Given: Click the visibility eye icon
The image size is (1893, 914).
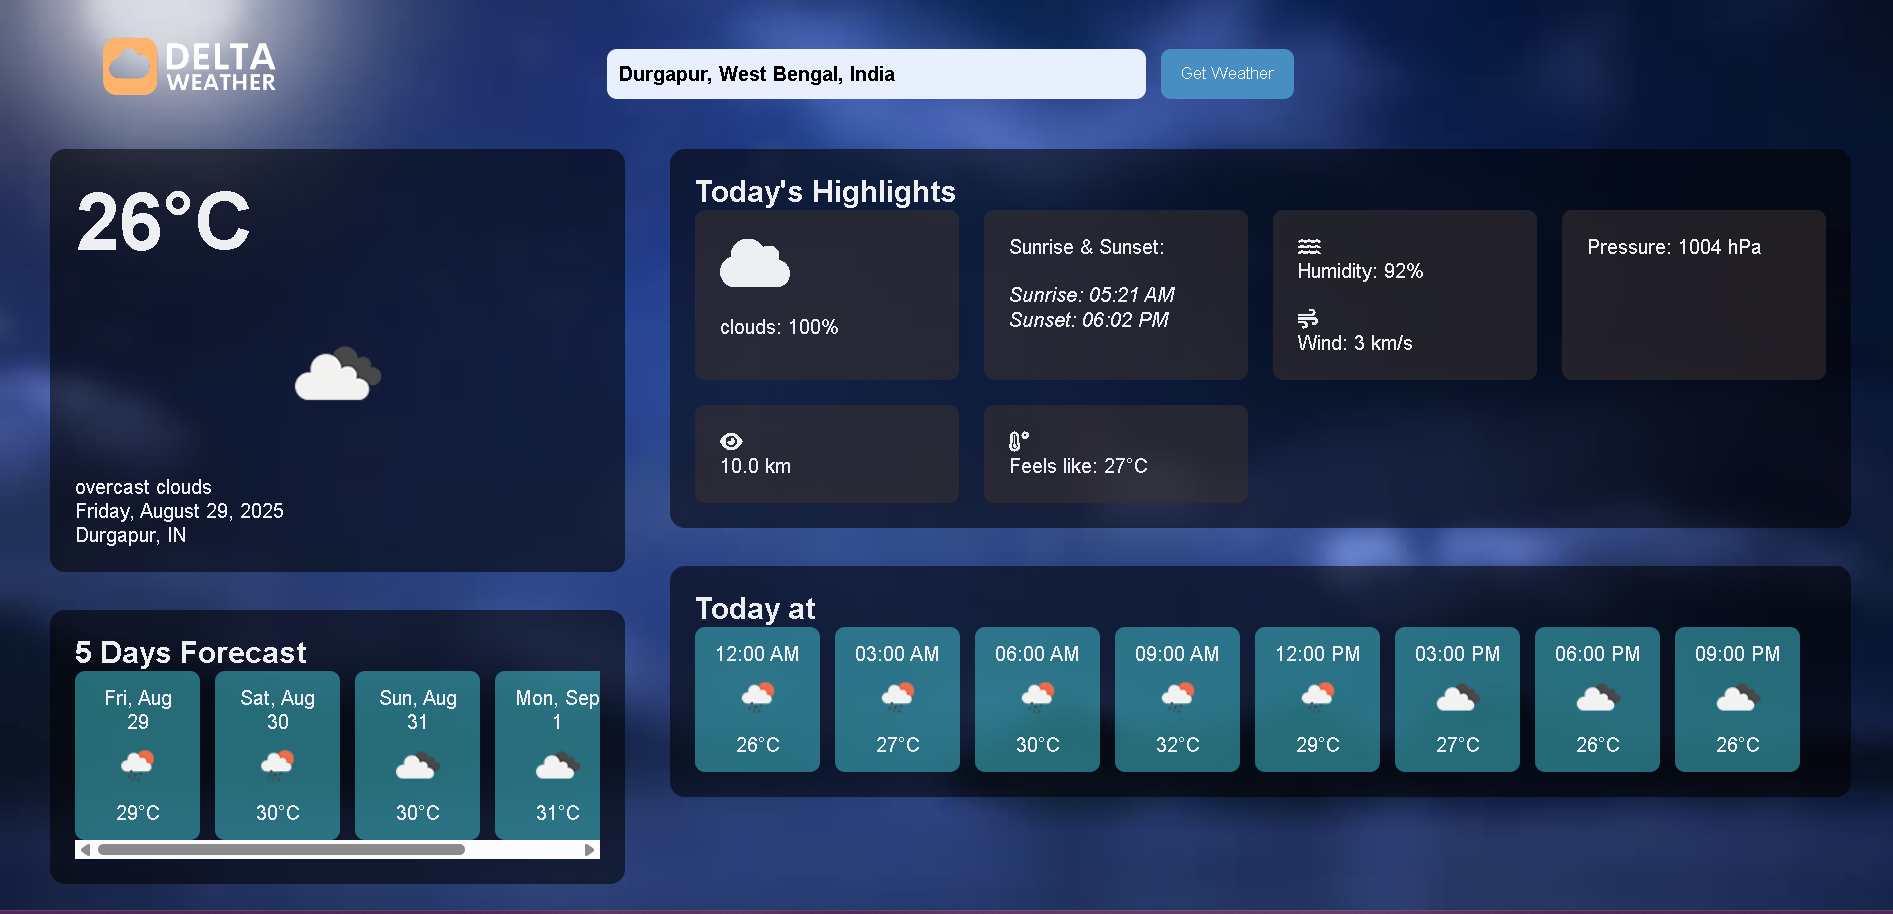Looking at the screenshot, I should click(x=732, y=440).
